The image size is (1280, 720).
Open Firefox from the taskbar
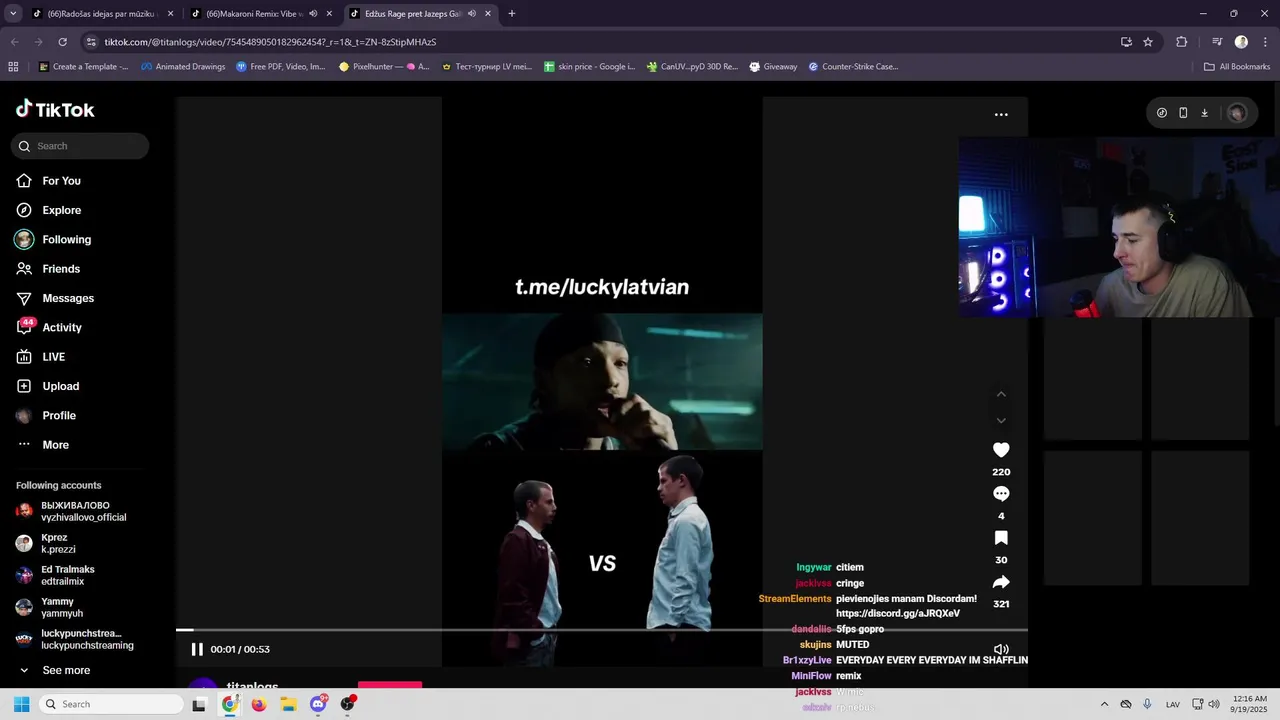(259, 704)
